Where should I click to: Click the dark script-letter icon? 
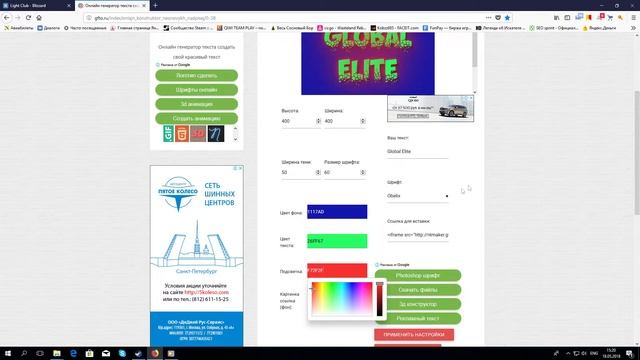point(216,133)
